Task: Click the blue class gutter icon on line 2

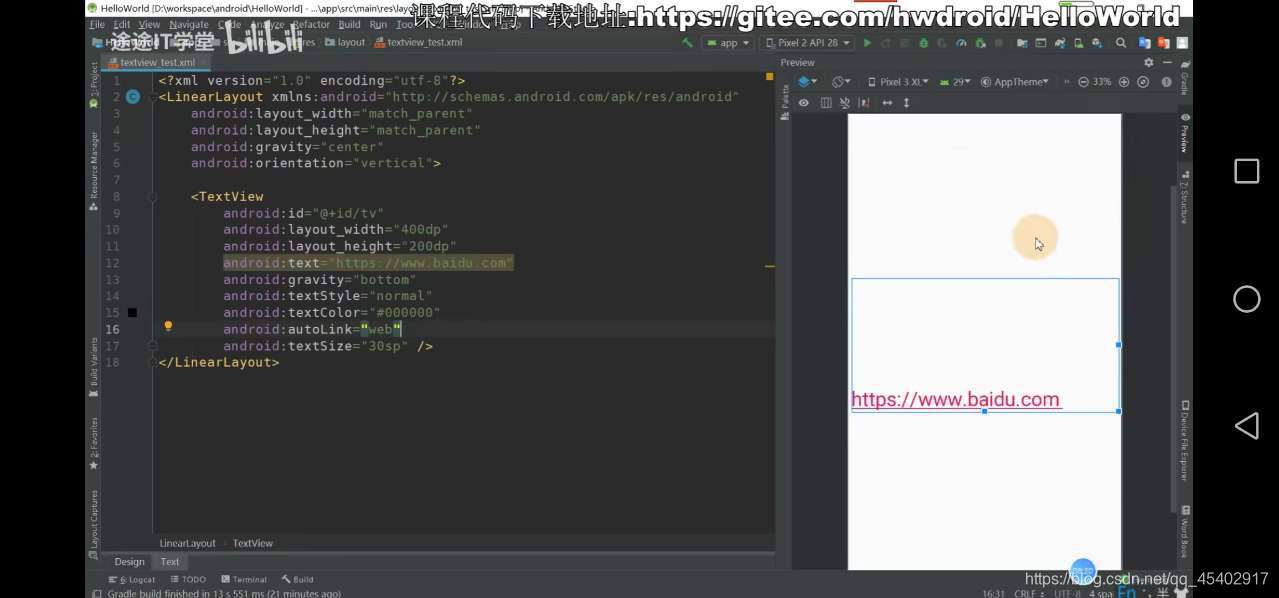Action: [x=132, y=97]
